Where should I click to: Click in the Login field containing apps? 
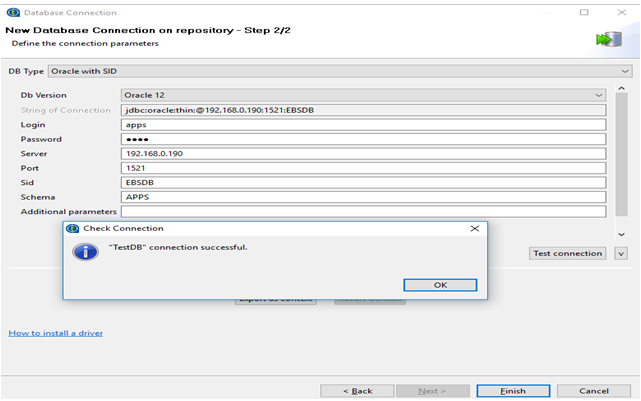[363, 125]
